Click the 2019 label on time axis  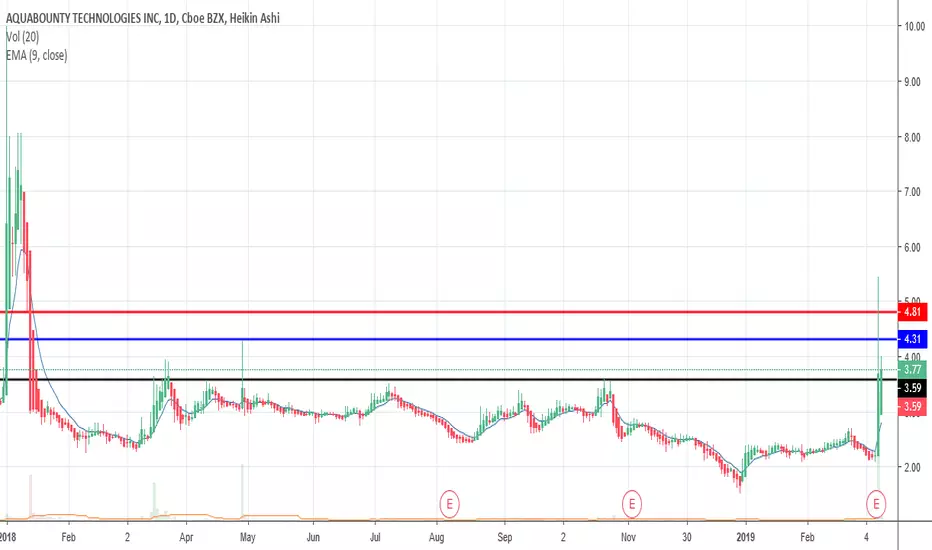point(745,537)
